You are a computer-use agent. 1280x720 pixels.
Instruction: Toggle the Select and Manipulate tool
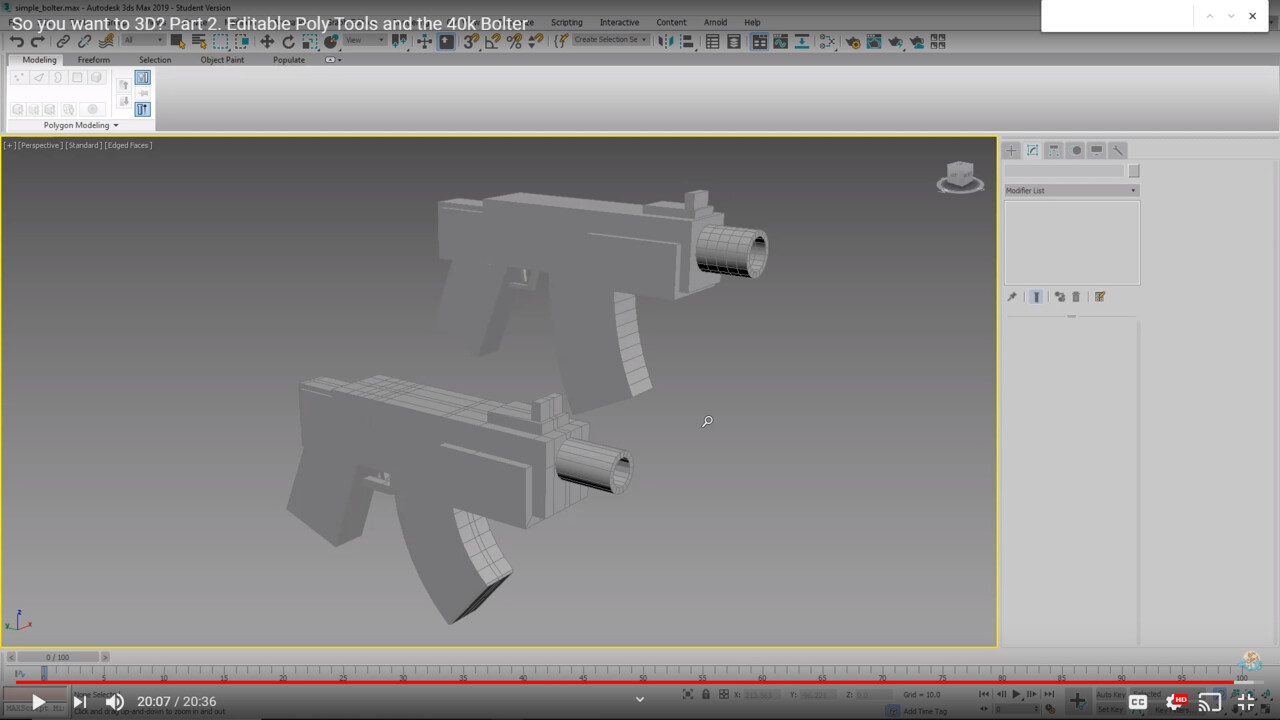click(x=424, y=41)
